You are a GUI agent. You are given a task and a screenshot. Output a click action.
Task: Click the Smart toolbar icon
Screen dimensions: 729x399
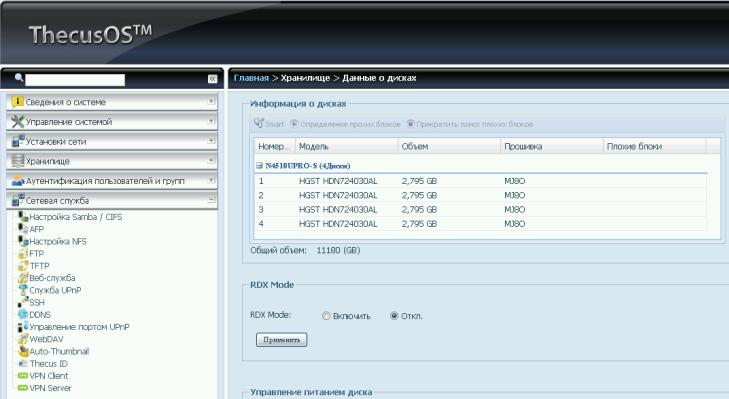point(258,124)
